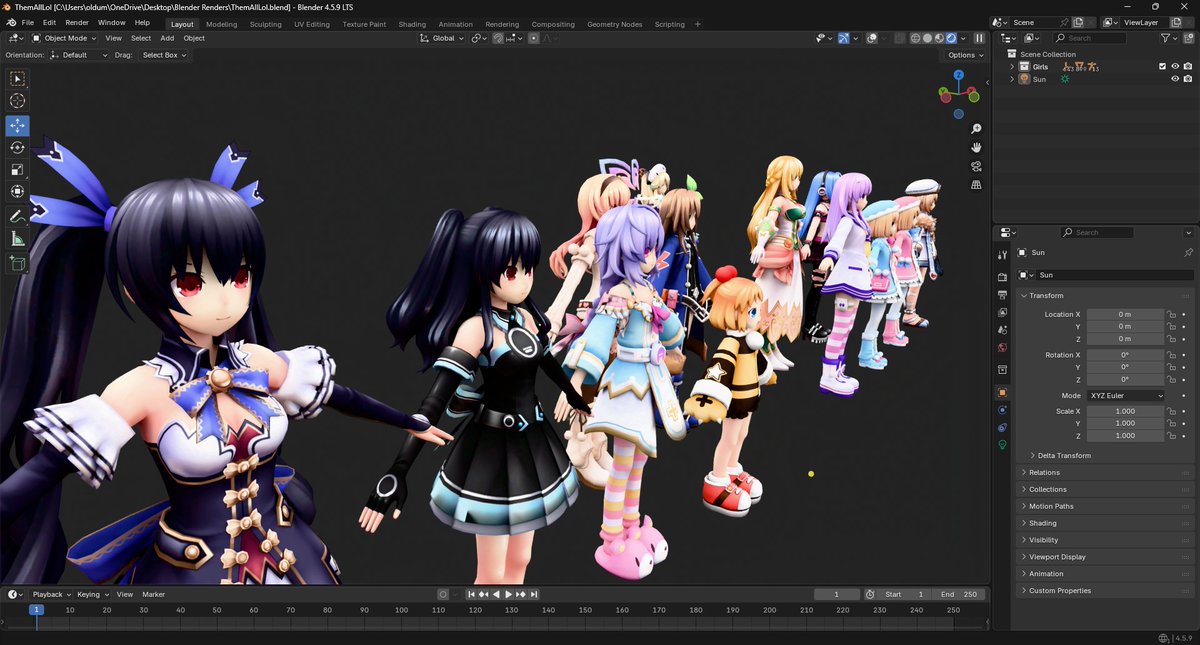Open the Options dropdown in viewport
Image resolution: width=1200 pixels, height=645 pixels.
point(965,55)
